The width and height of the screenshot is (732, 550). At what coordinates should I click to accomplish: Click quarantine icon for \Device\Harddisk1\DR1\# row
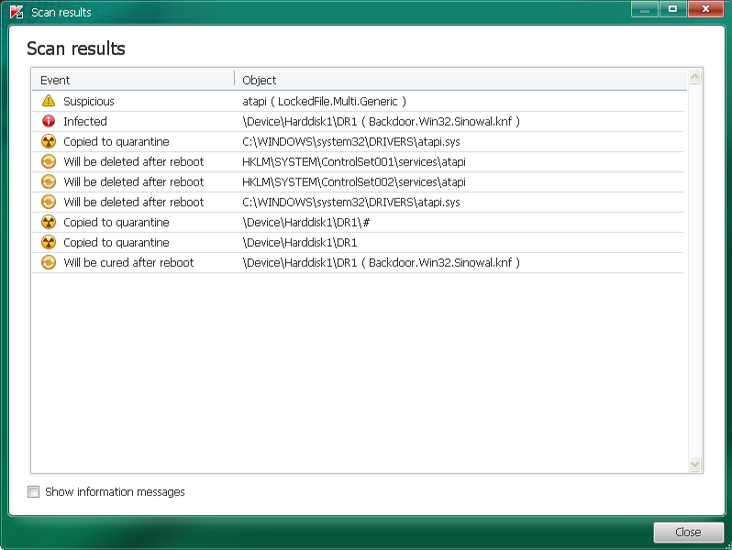click(x=48, y=222)
